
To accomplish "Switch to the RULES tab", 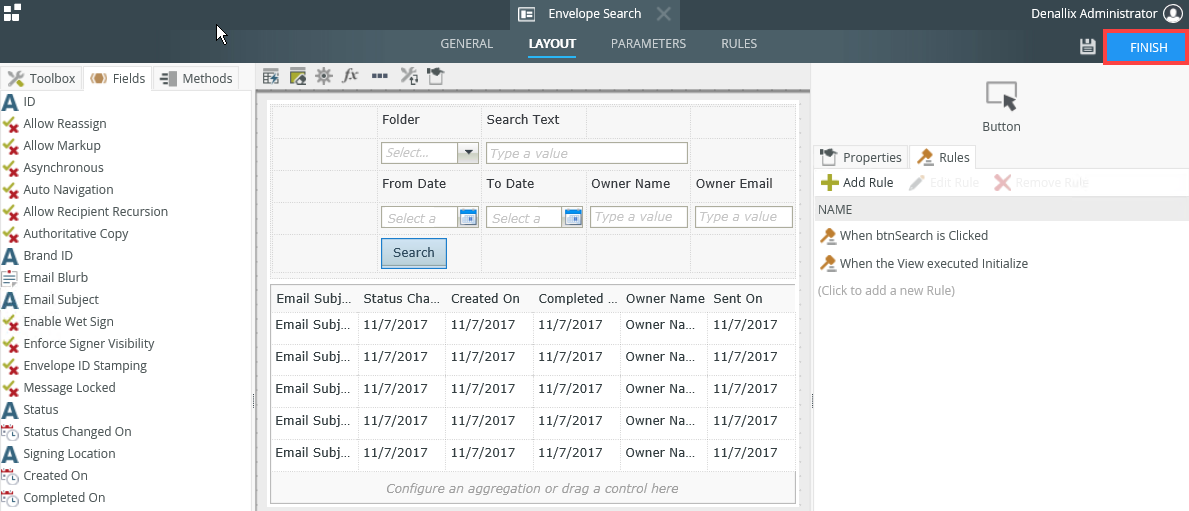I will pyautogui.click(x=739, y=44).
